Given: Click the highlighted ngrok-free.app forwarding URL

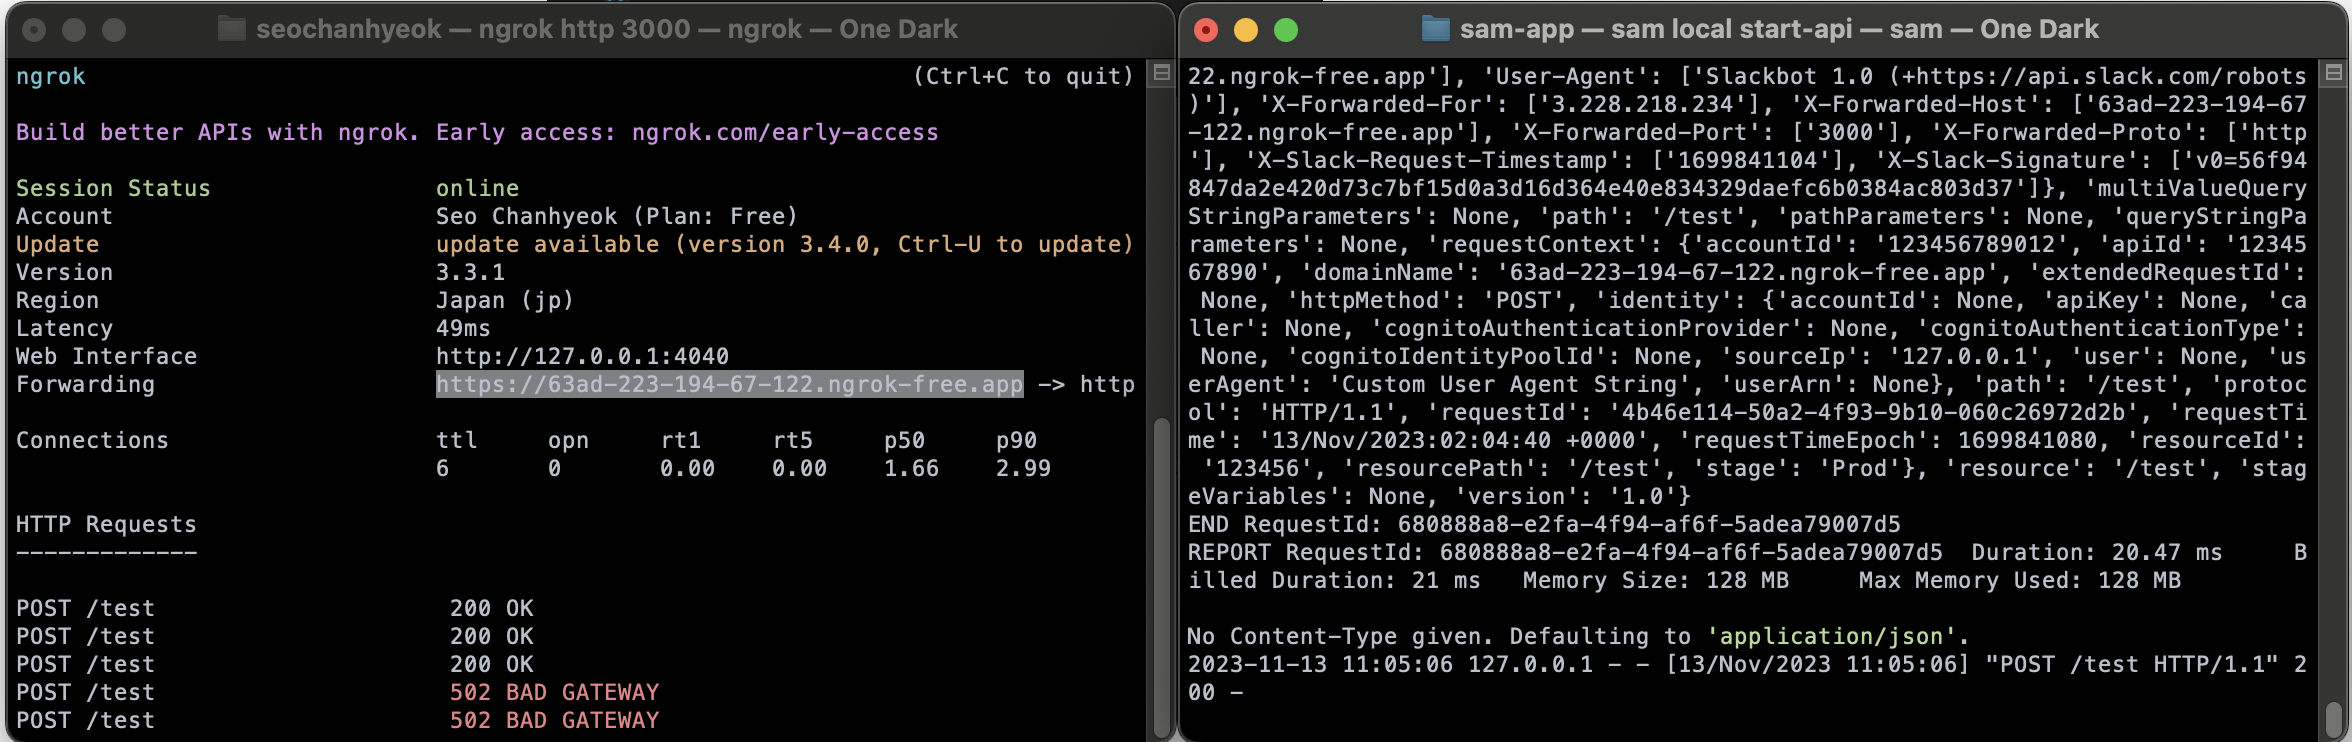Looking at the screenshot, I should [730, 384].
